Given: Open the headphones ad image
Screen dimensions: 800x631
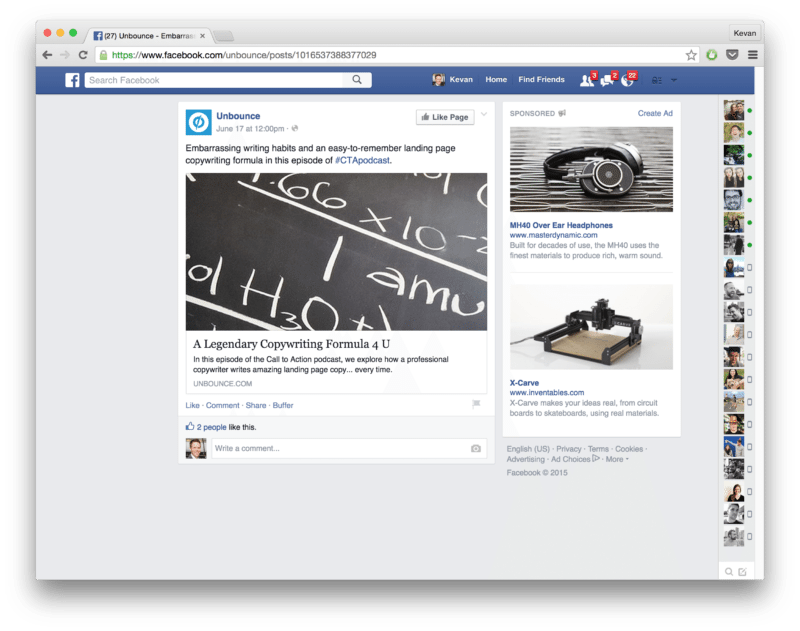Looking at the screenshot, I should (x=591, y=169).
